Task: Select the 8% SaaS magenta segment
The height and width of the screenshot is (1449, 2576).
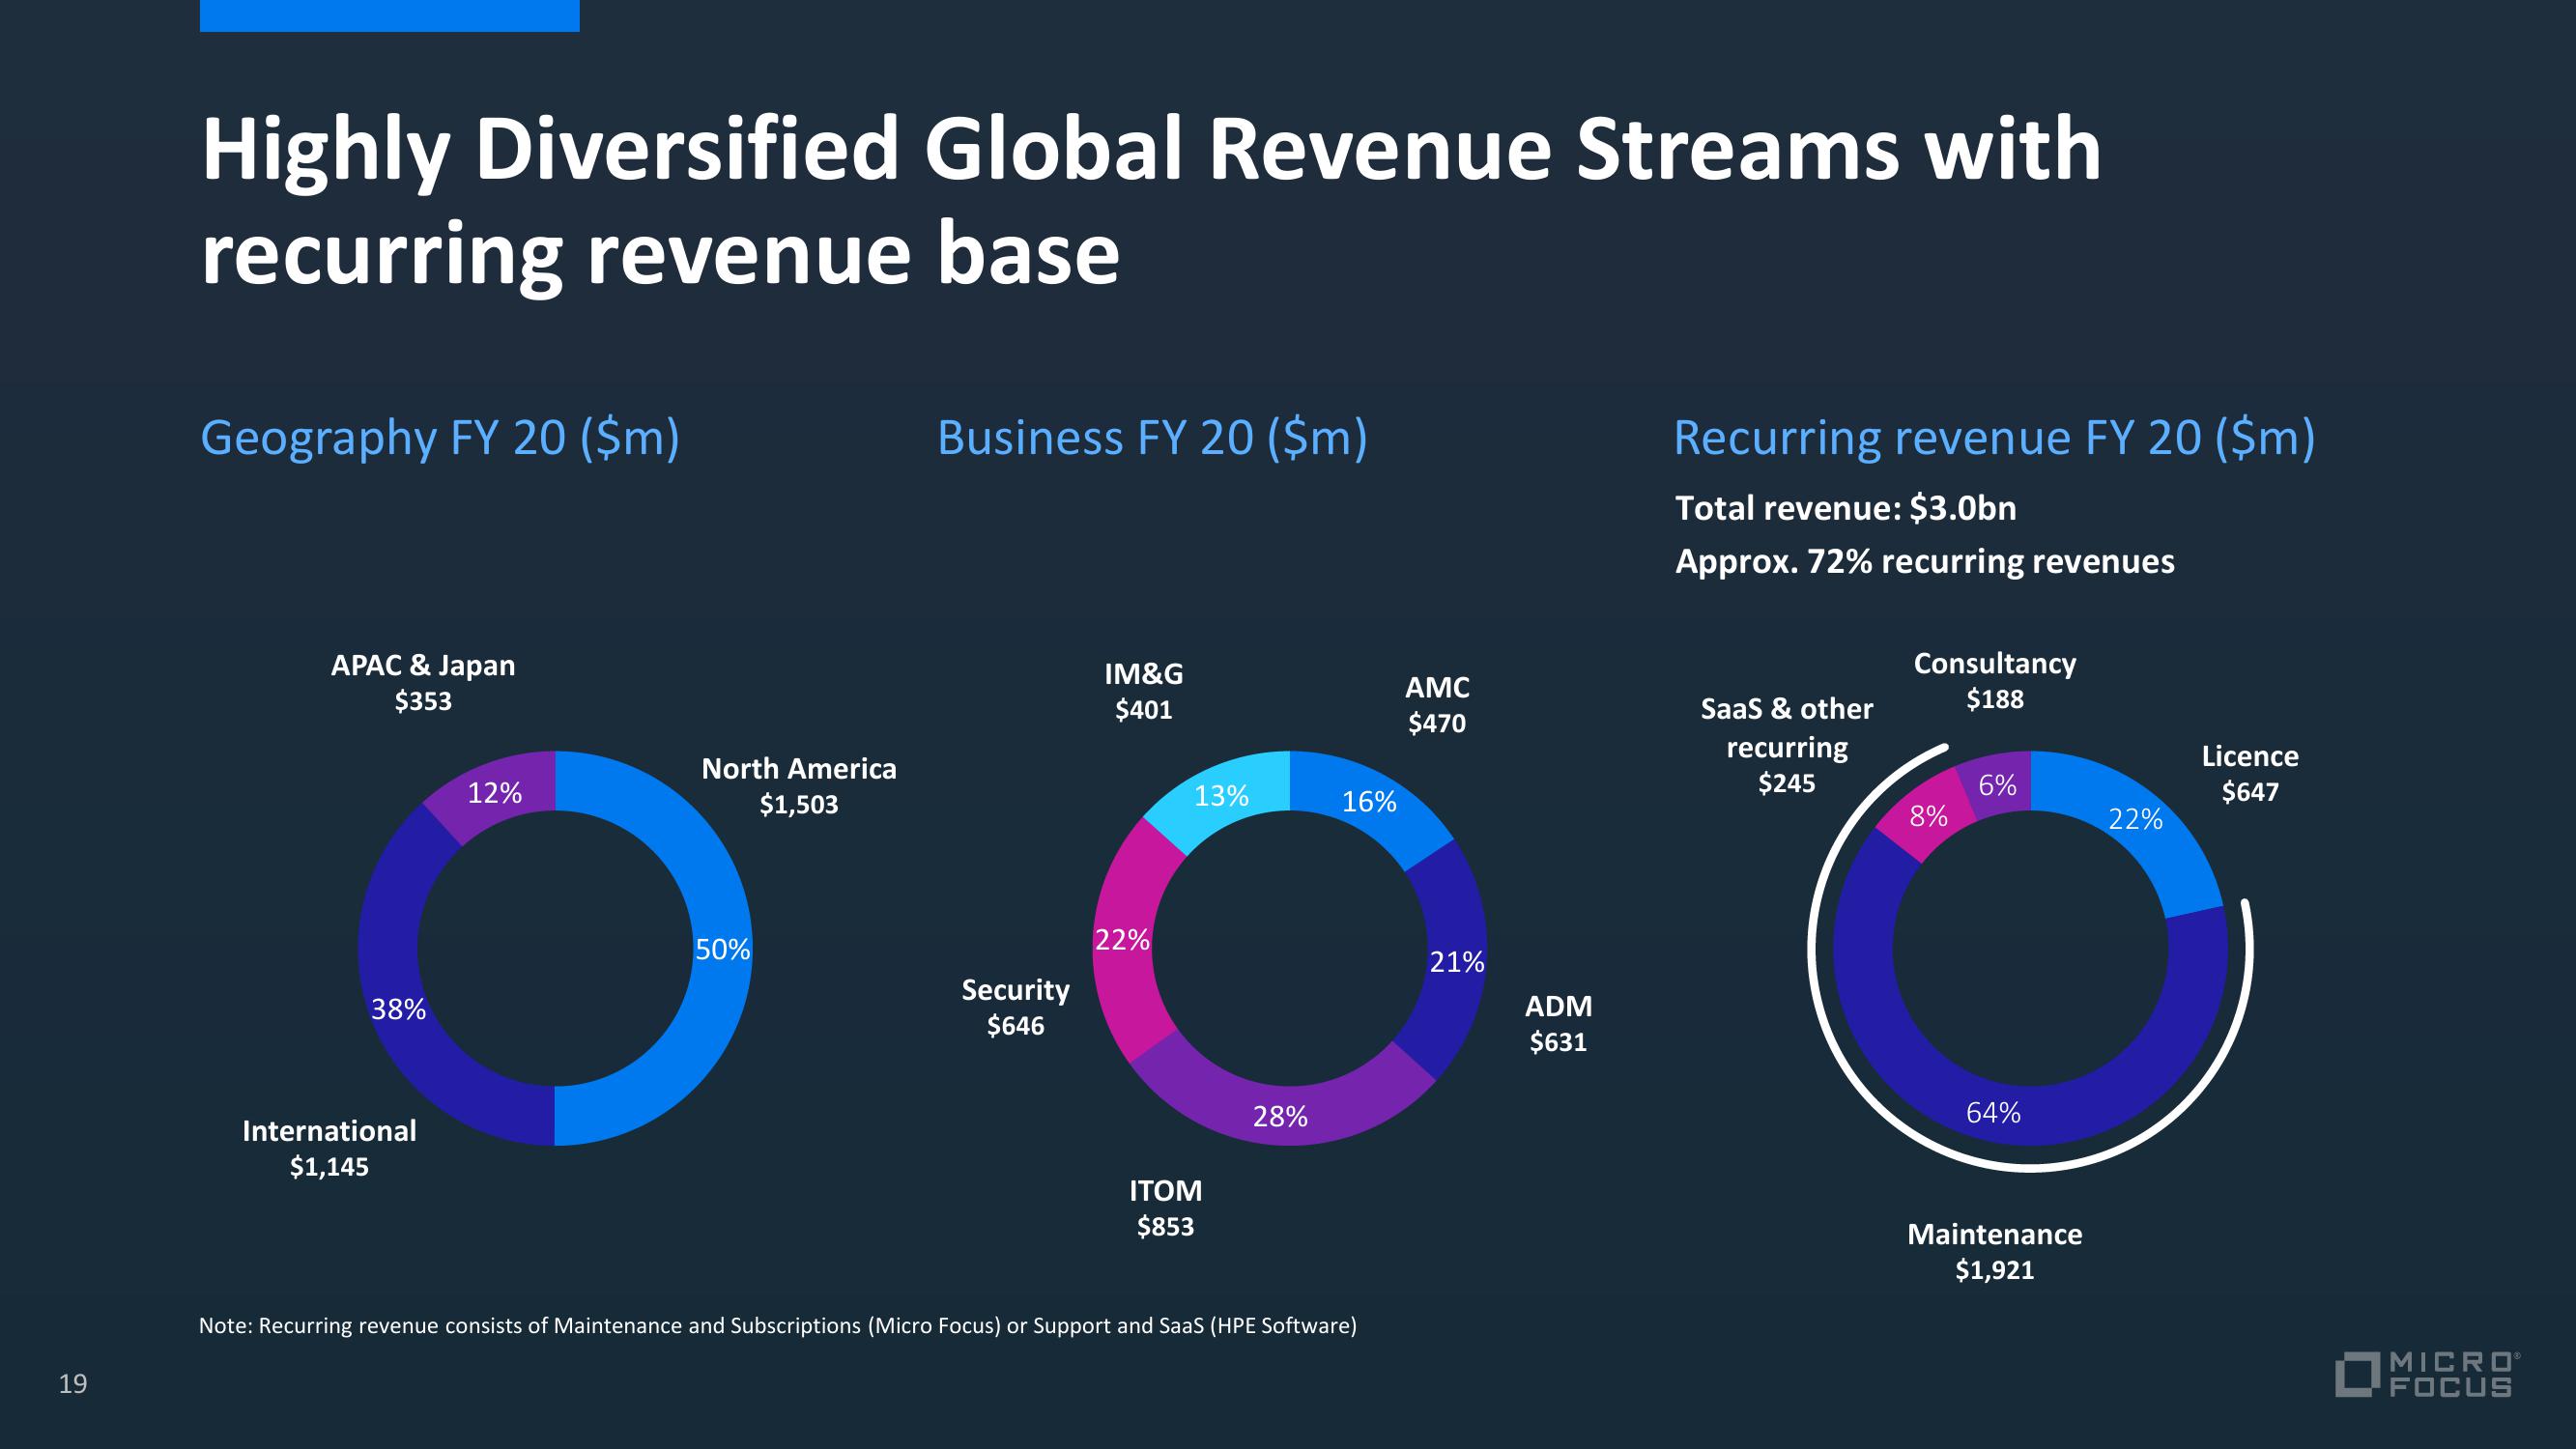Action: point(1928,816)
